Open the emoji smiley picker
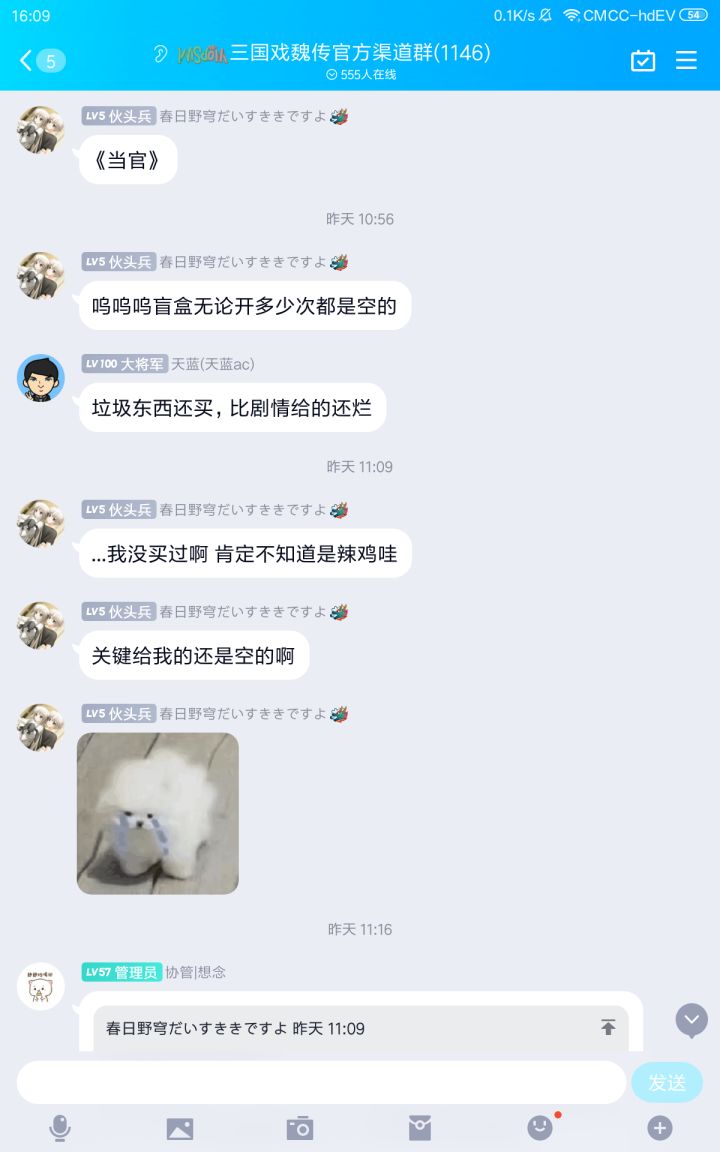Image resolution: width=720 pixels, height=1152 pixels. [540, 1128]
